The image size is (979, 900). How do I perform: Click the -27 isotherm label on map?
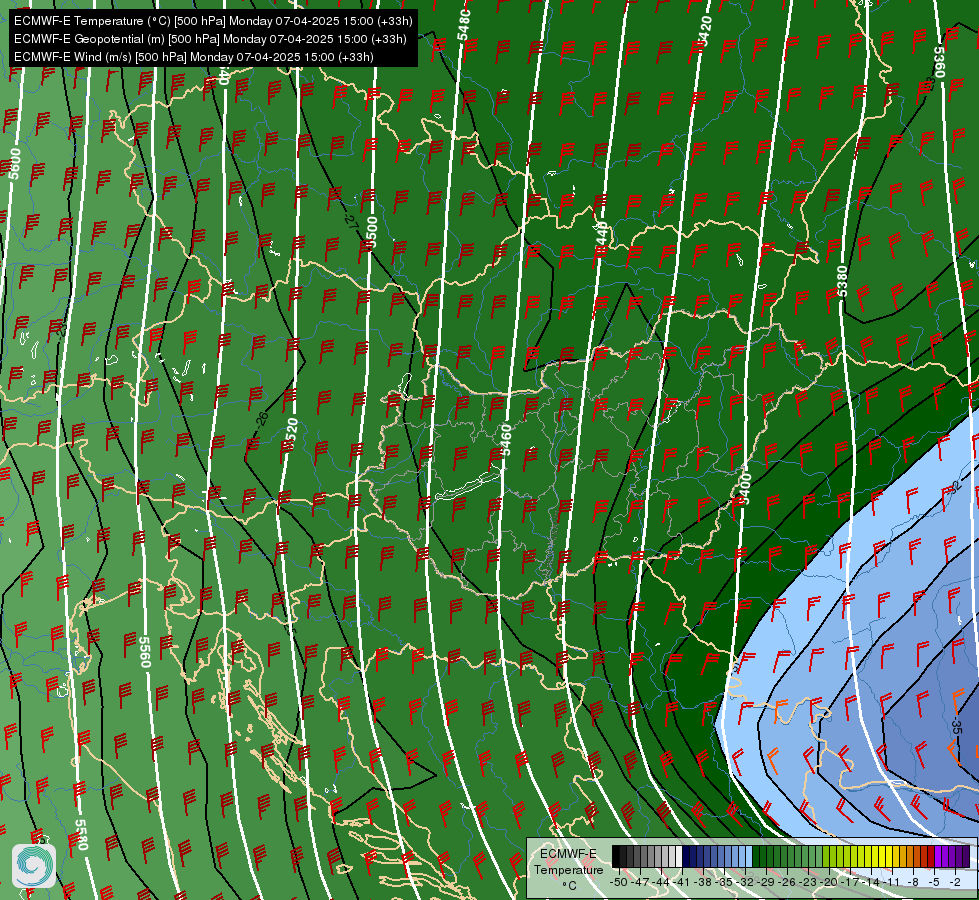352,220
